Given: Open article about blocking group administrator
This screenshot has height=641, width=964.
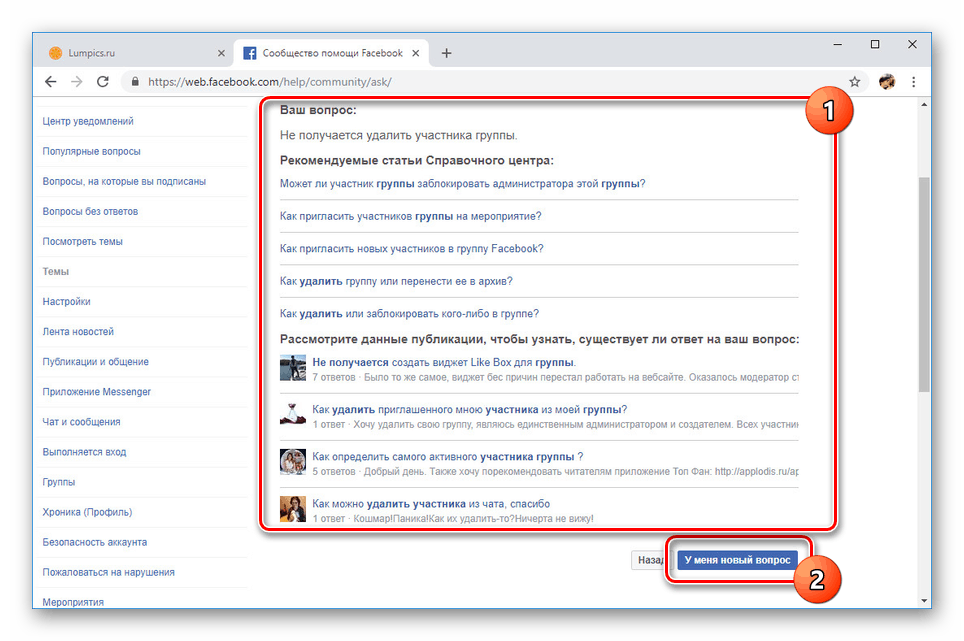Looking at the screenshot, I should click(x=462, y=184).
